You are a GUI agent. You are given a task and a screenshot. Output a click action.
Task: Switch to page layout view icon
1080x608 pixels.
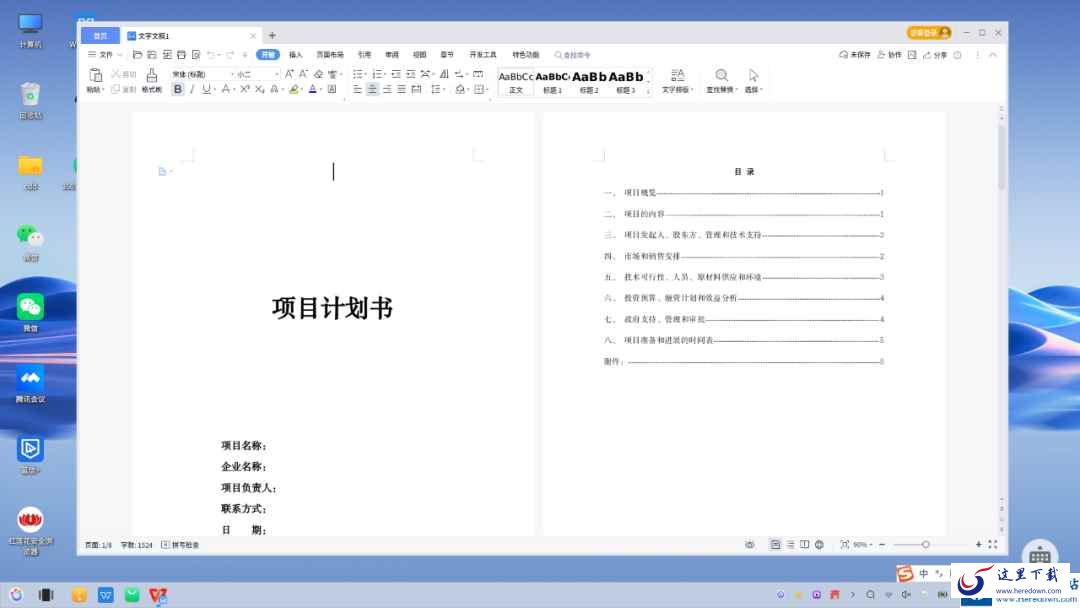point(776,545)
